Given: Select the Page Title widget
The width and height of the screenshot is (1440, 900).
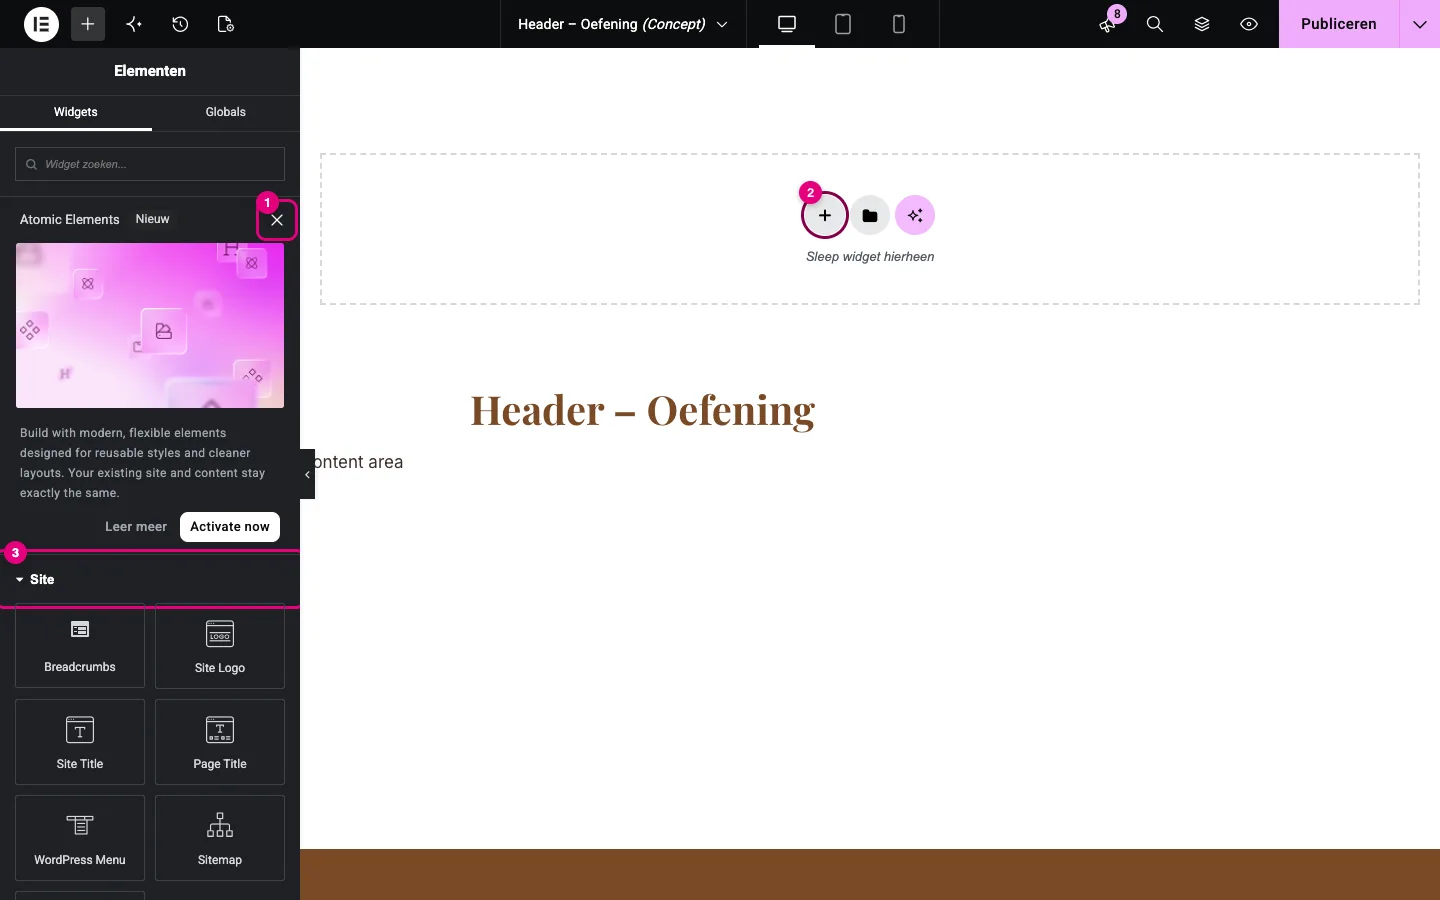Looking at the screenshot, I should click(220, 742).
